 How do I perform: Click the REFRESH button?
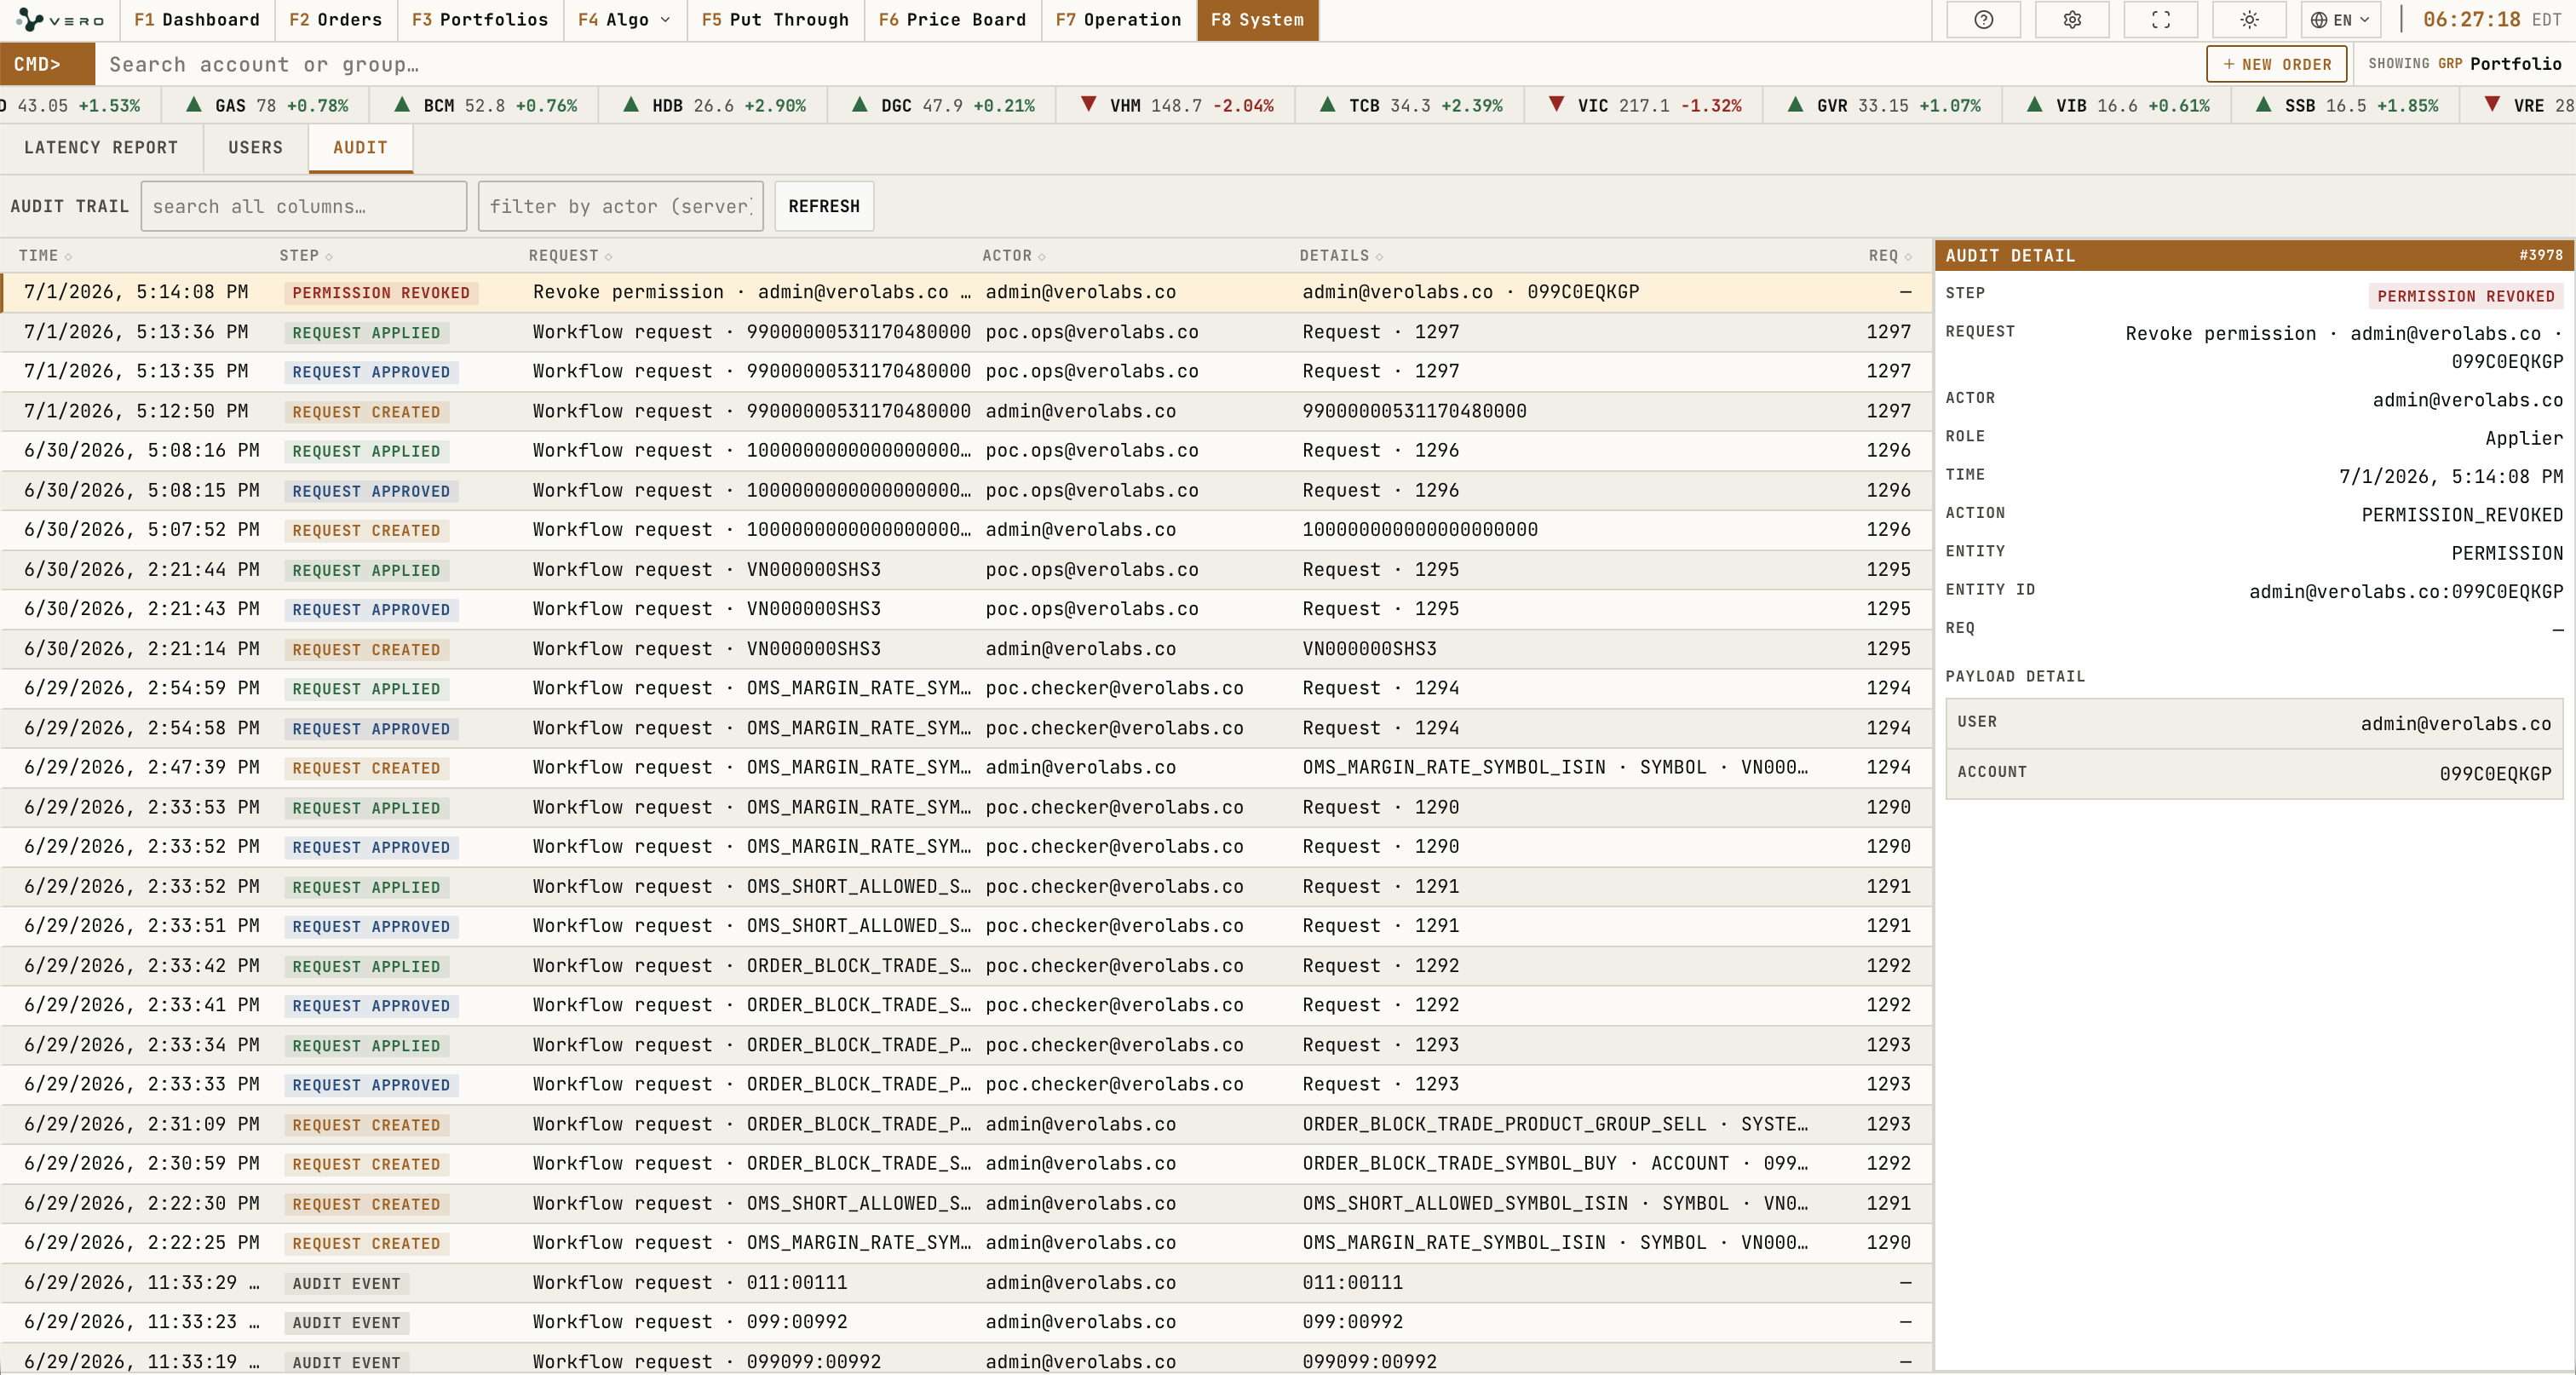(824, 206)
